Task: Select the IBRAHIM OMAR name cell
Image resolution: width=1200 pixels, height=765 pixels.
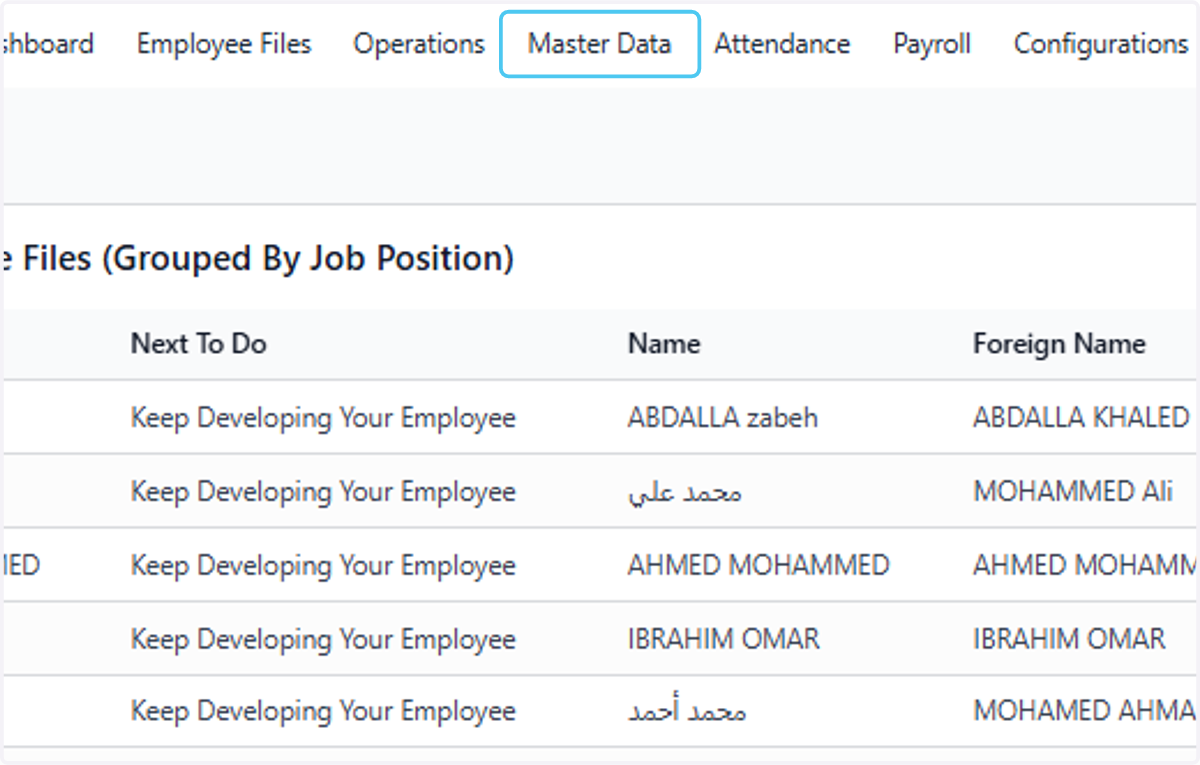Action: click(724, 639)
